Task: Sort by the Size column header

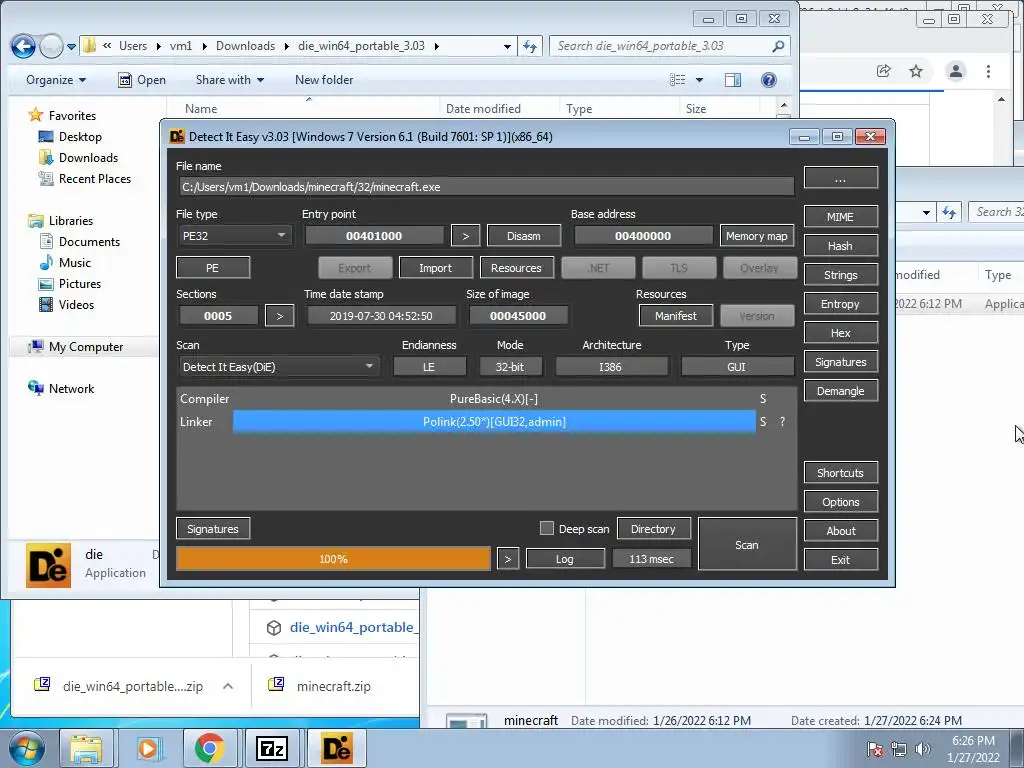Action: 720,108
